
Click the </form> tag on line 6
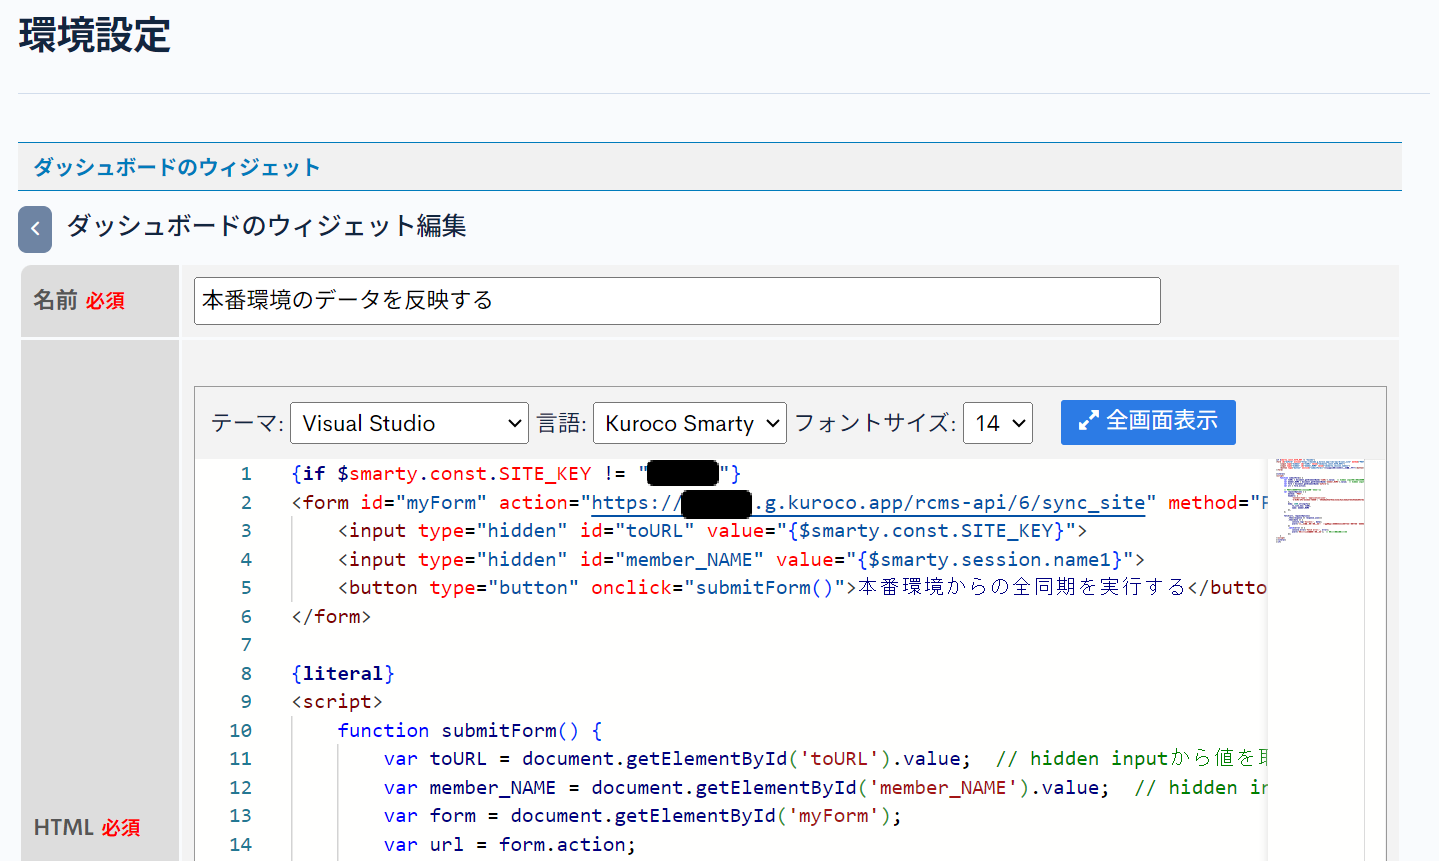[331, 617]
